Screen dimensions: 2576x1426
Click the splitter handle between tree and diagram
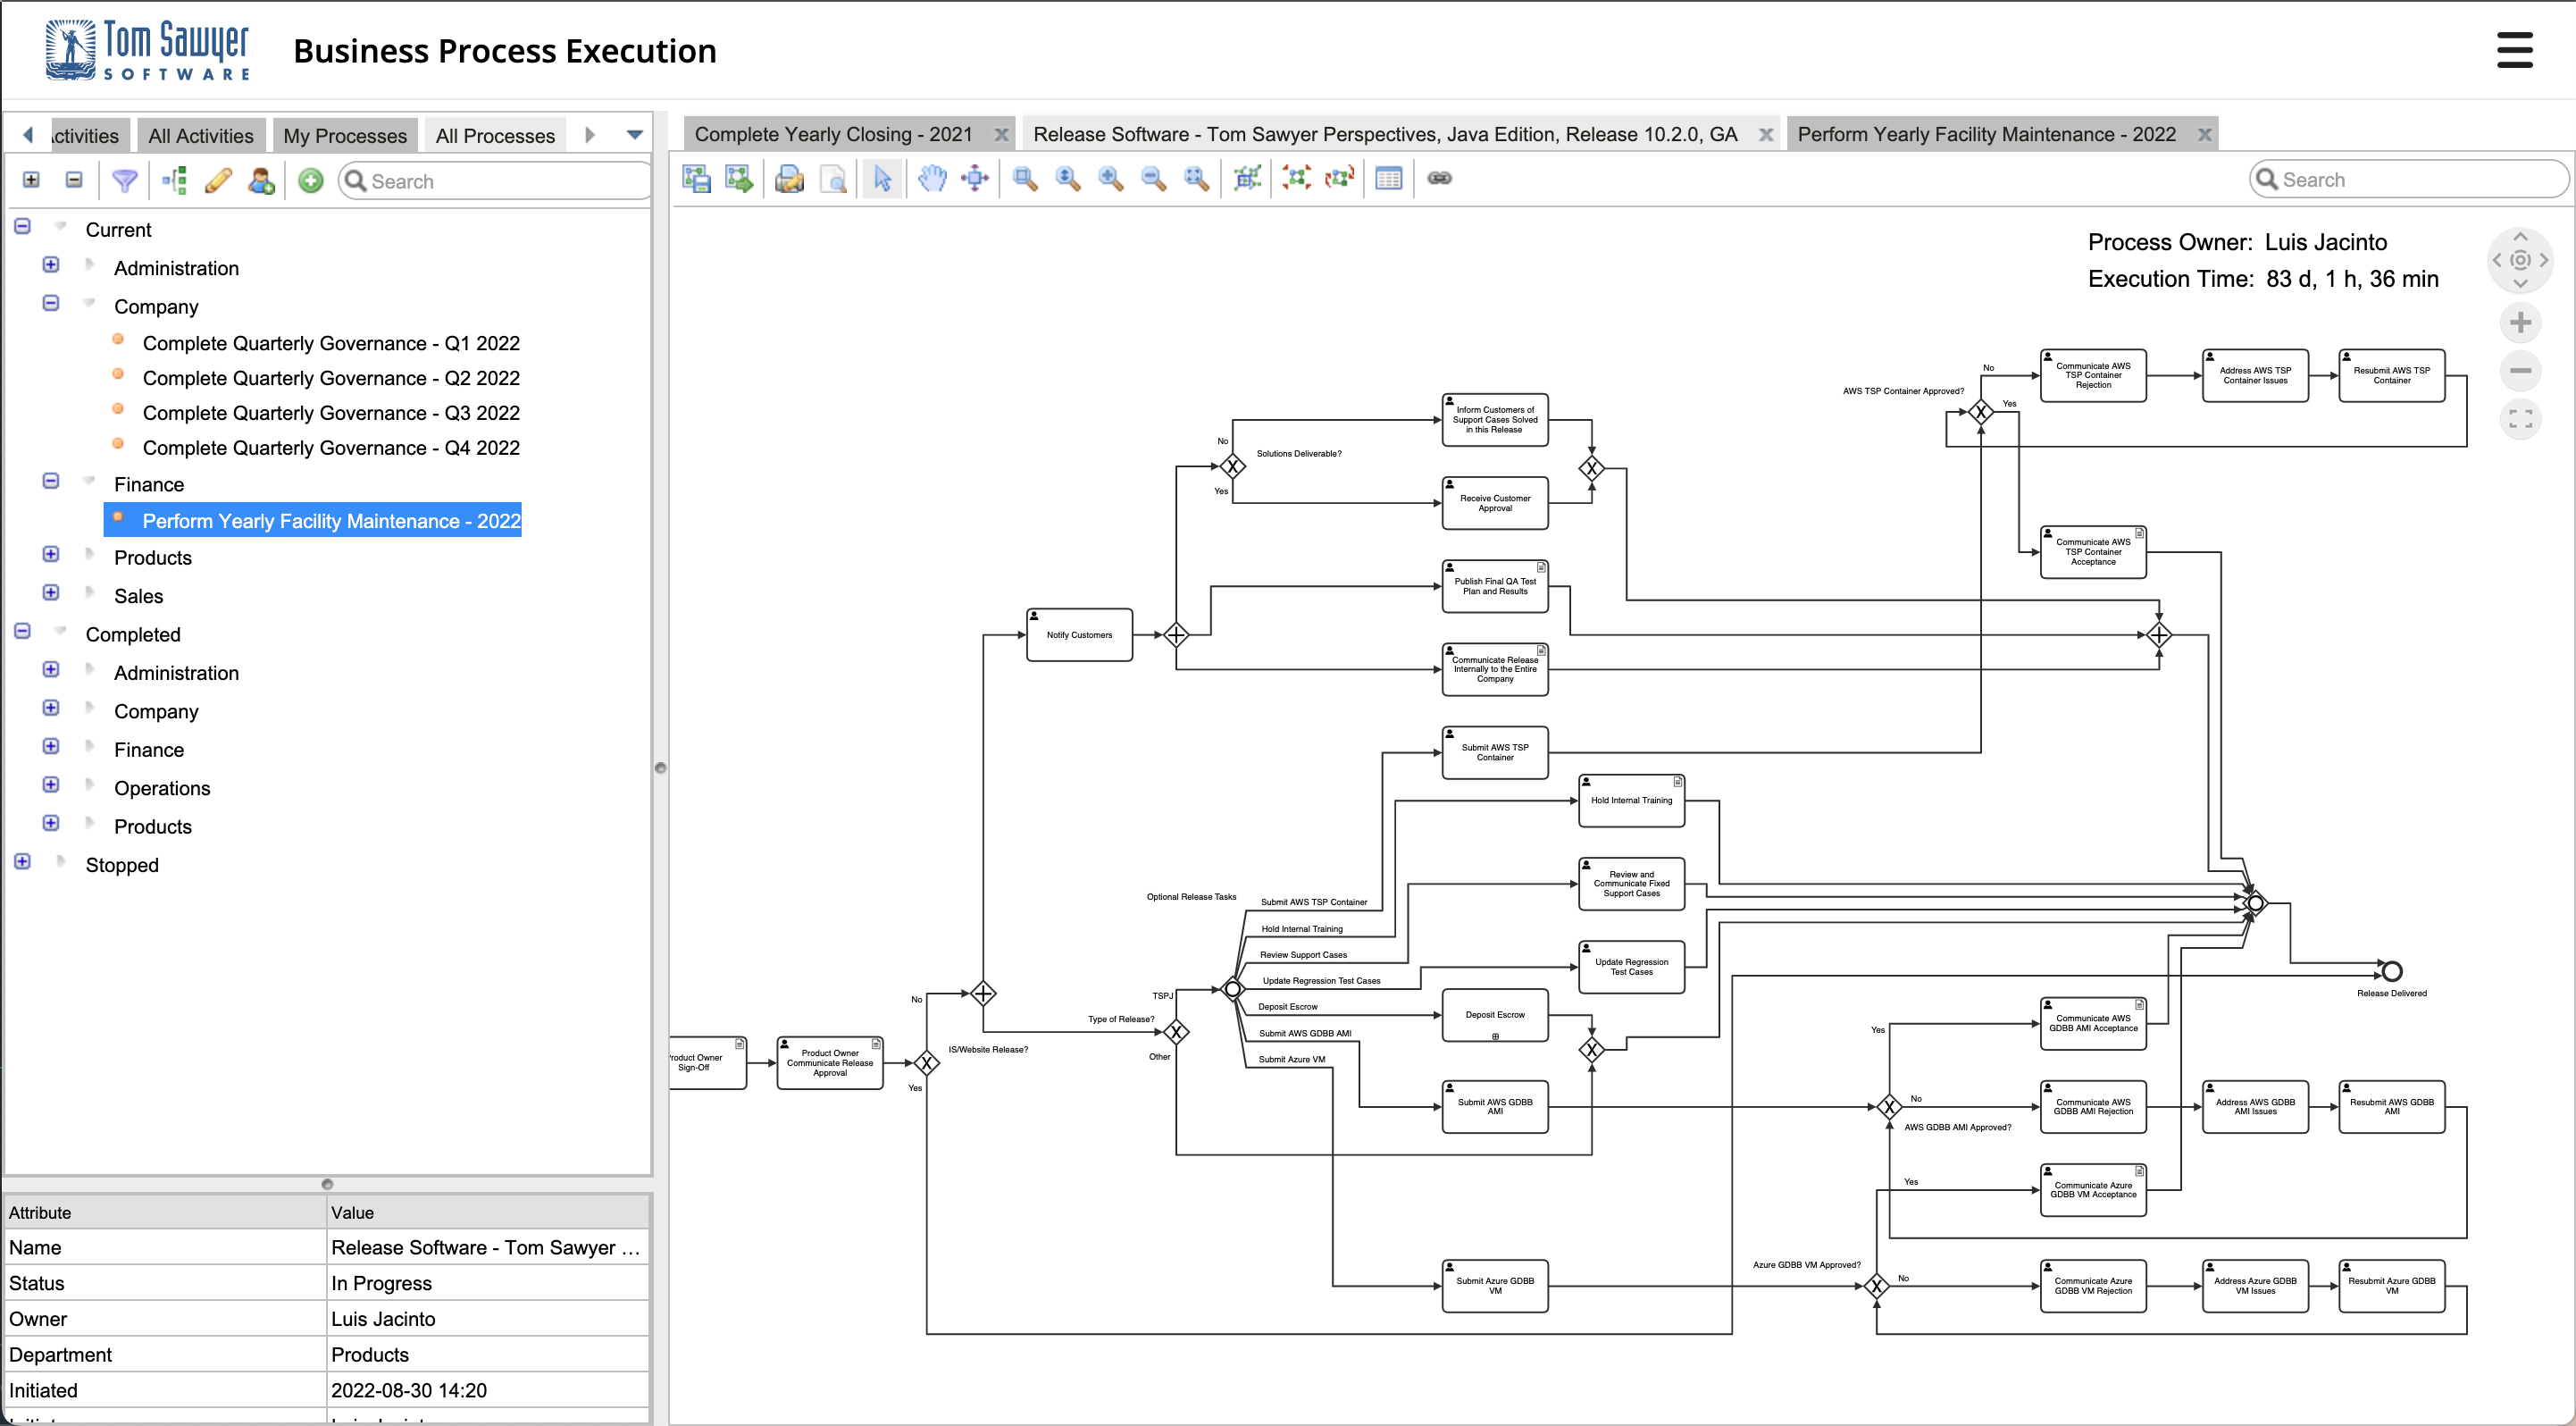click(x=660, y=768)
